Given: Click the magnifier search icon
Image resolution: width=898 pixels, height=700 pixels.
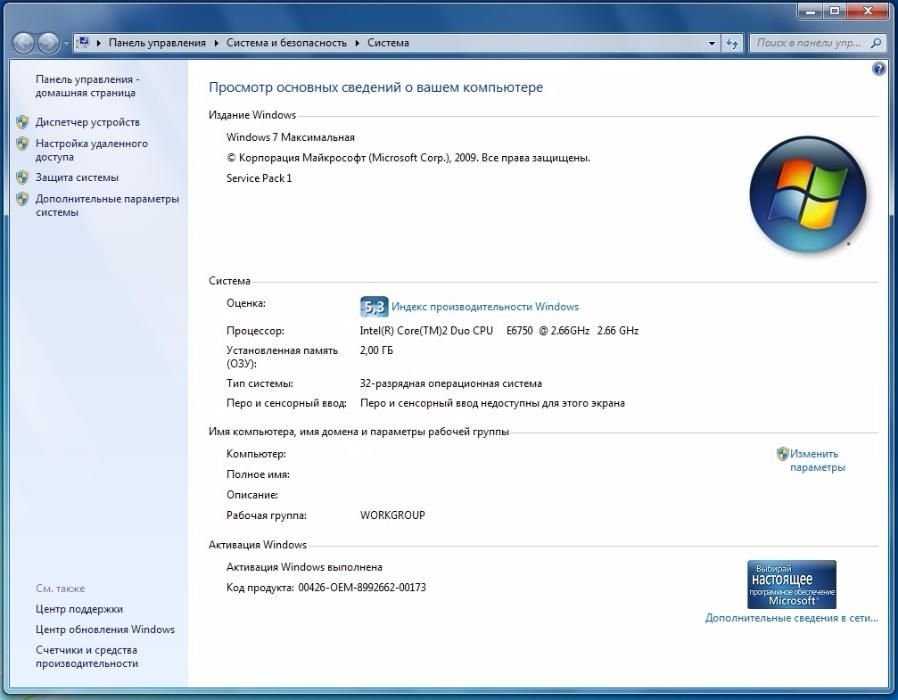Looking at the screenshot, I should point(876,43).
